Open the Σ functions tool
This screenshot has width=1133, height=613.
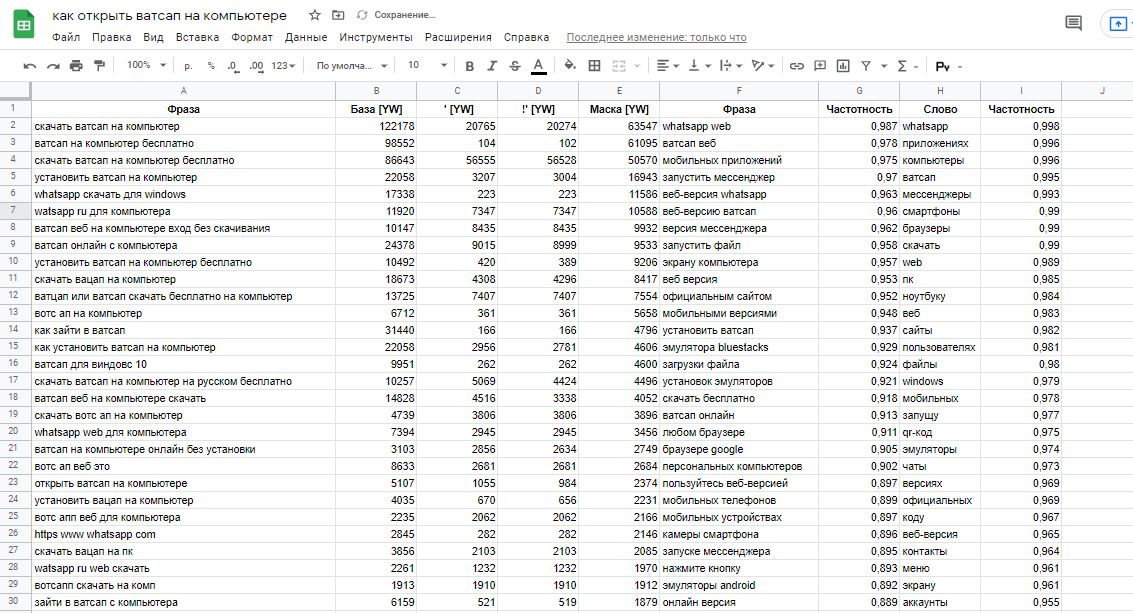902,66
